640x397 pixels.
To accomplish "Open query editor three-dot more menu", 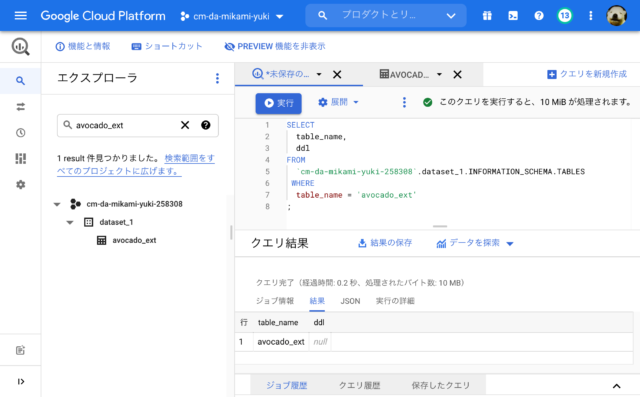I will click(404, 102).
